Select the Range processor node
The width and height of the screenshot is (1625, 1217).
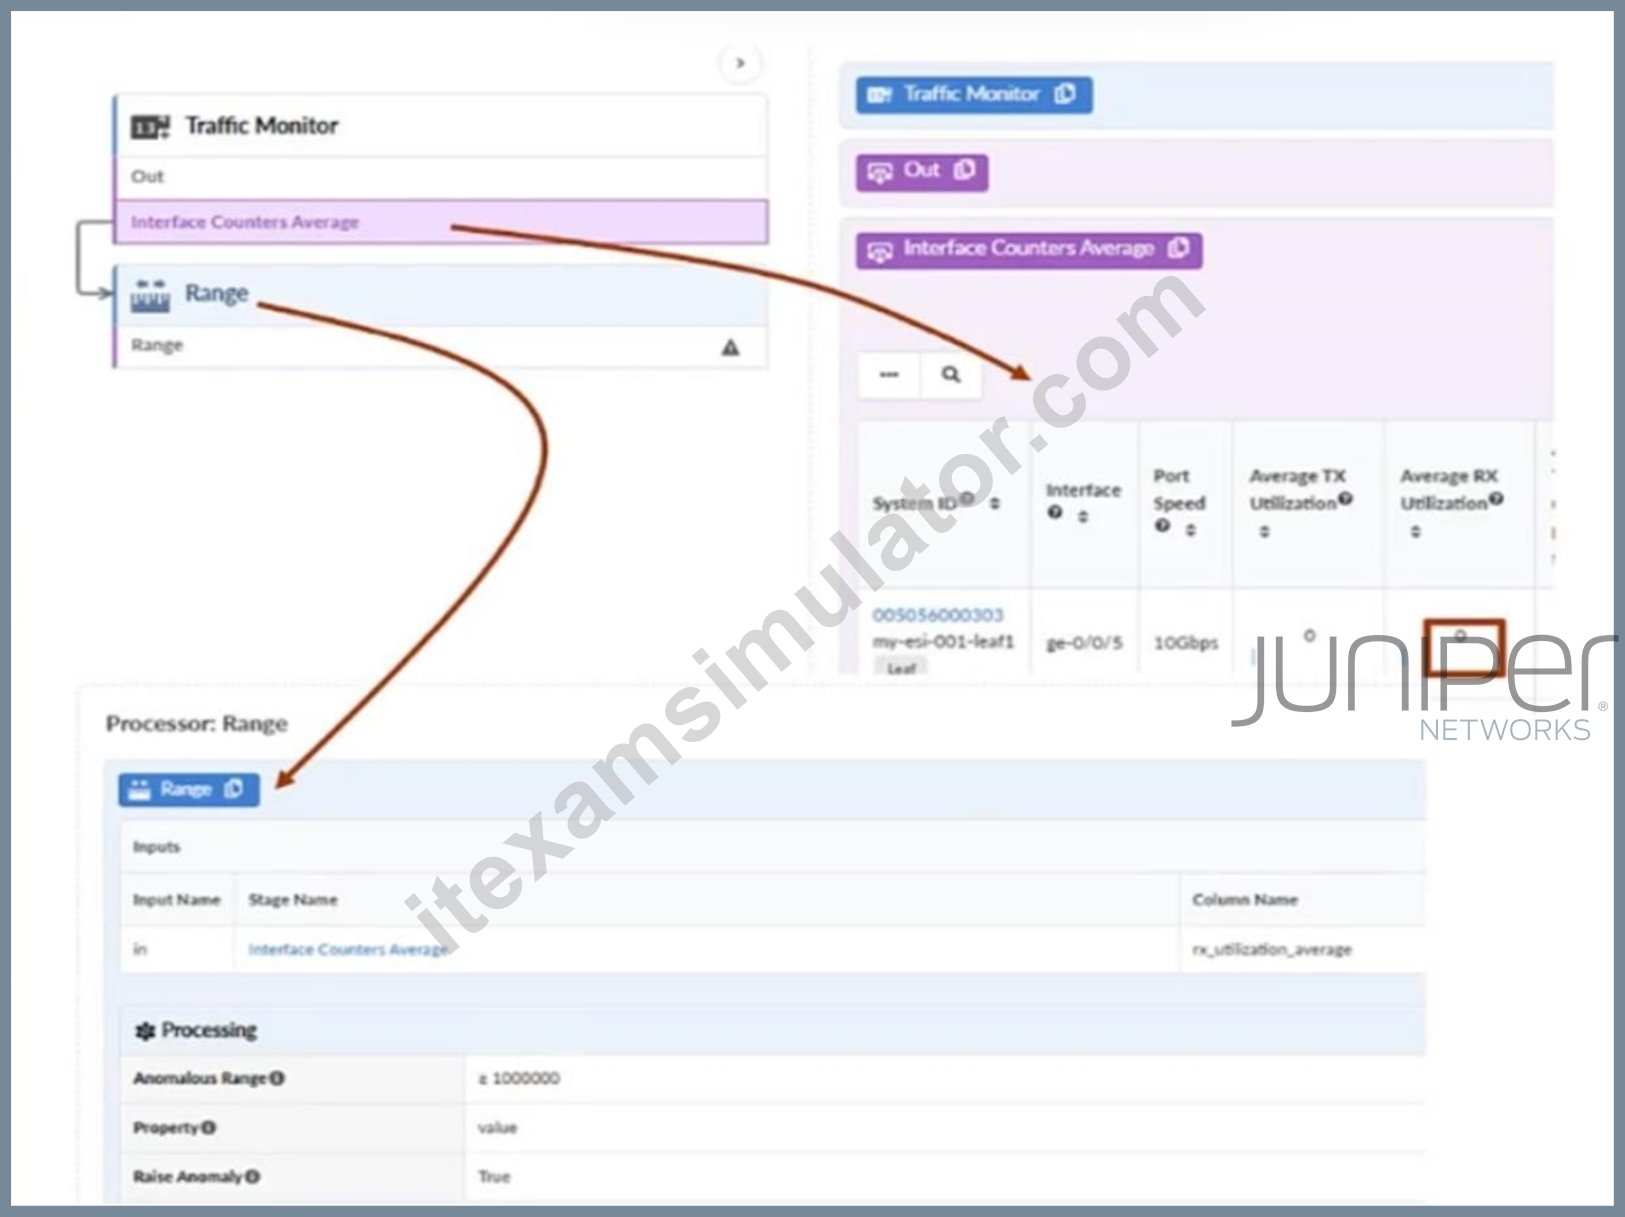(441, 294)
